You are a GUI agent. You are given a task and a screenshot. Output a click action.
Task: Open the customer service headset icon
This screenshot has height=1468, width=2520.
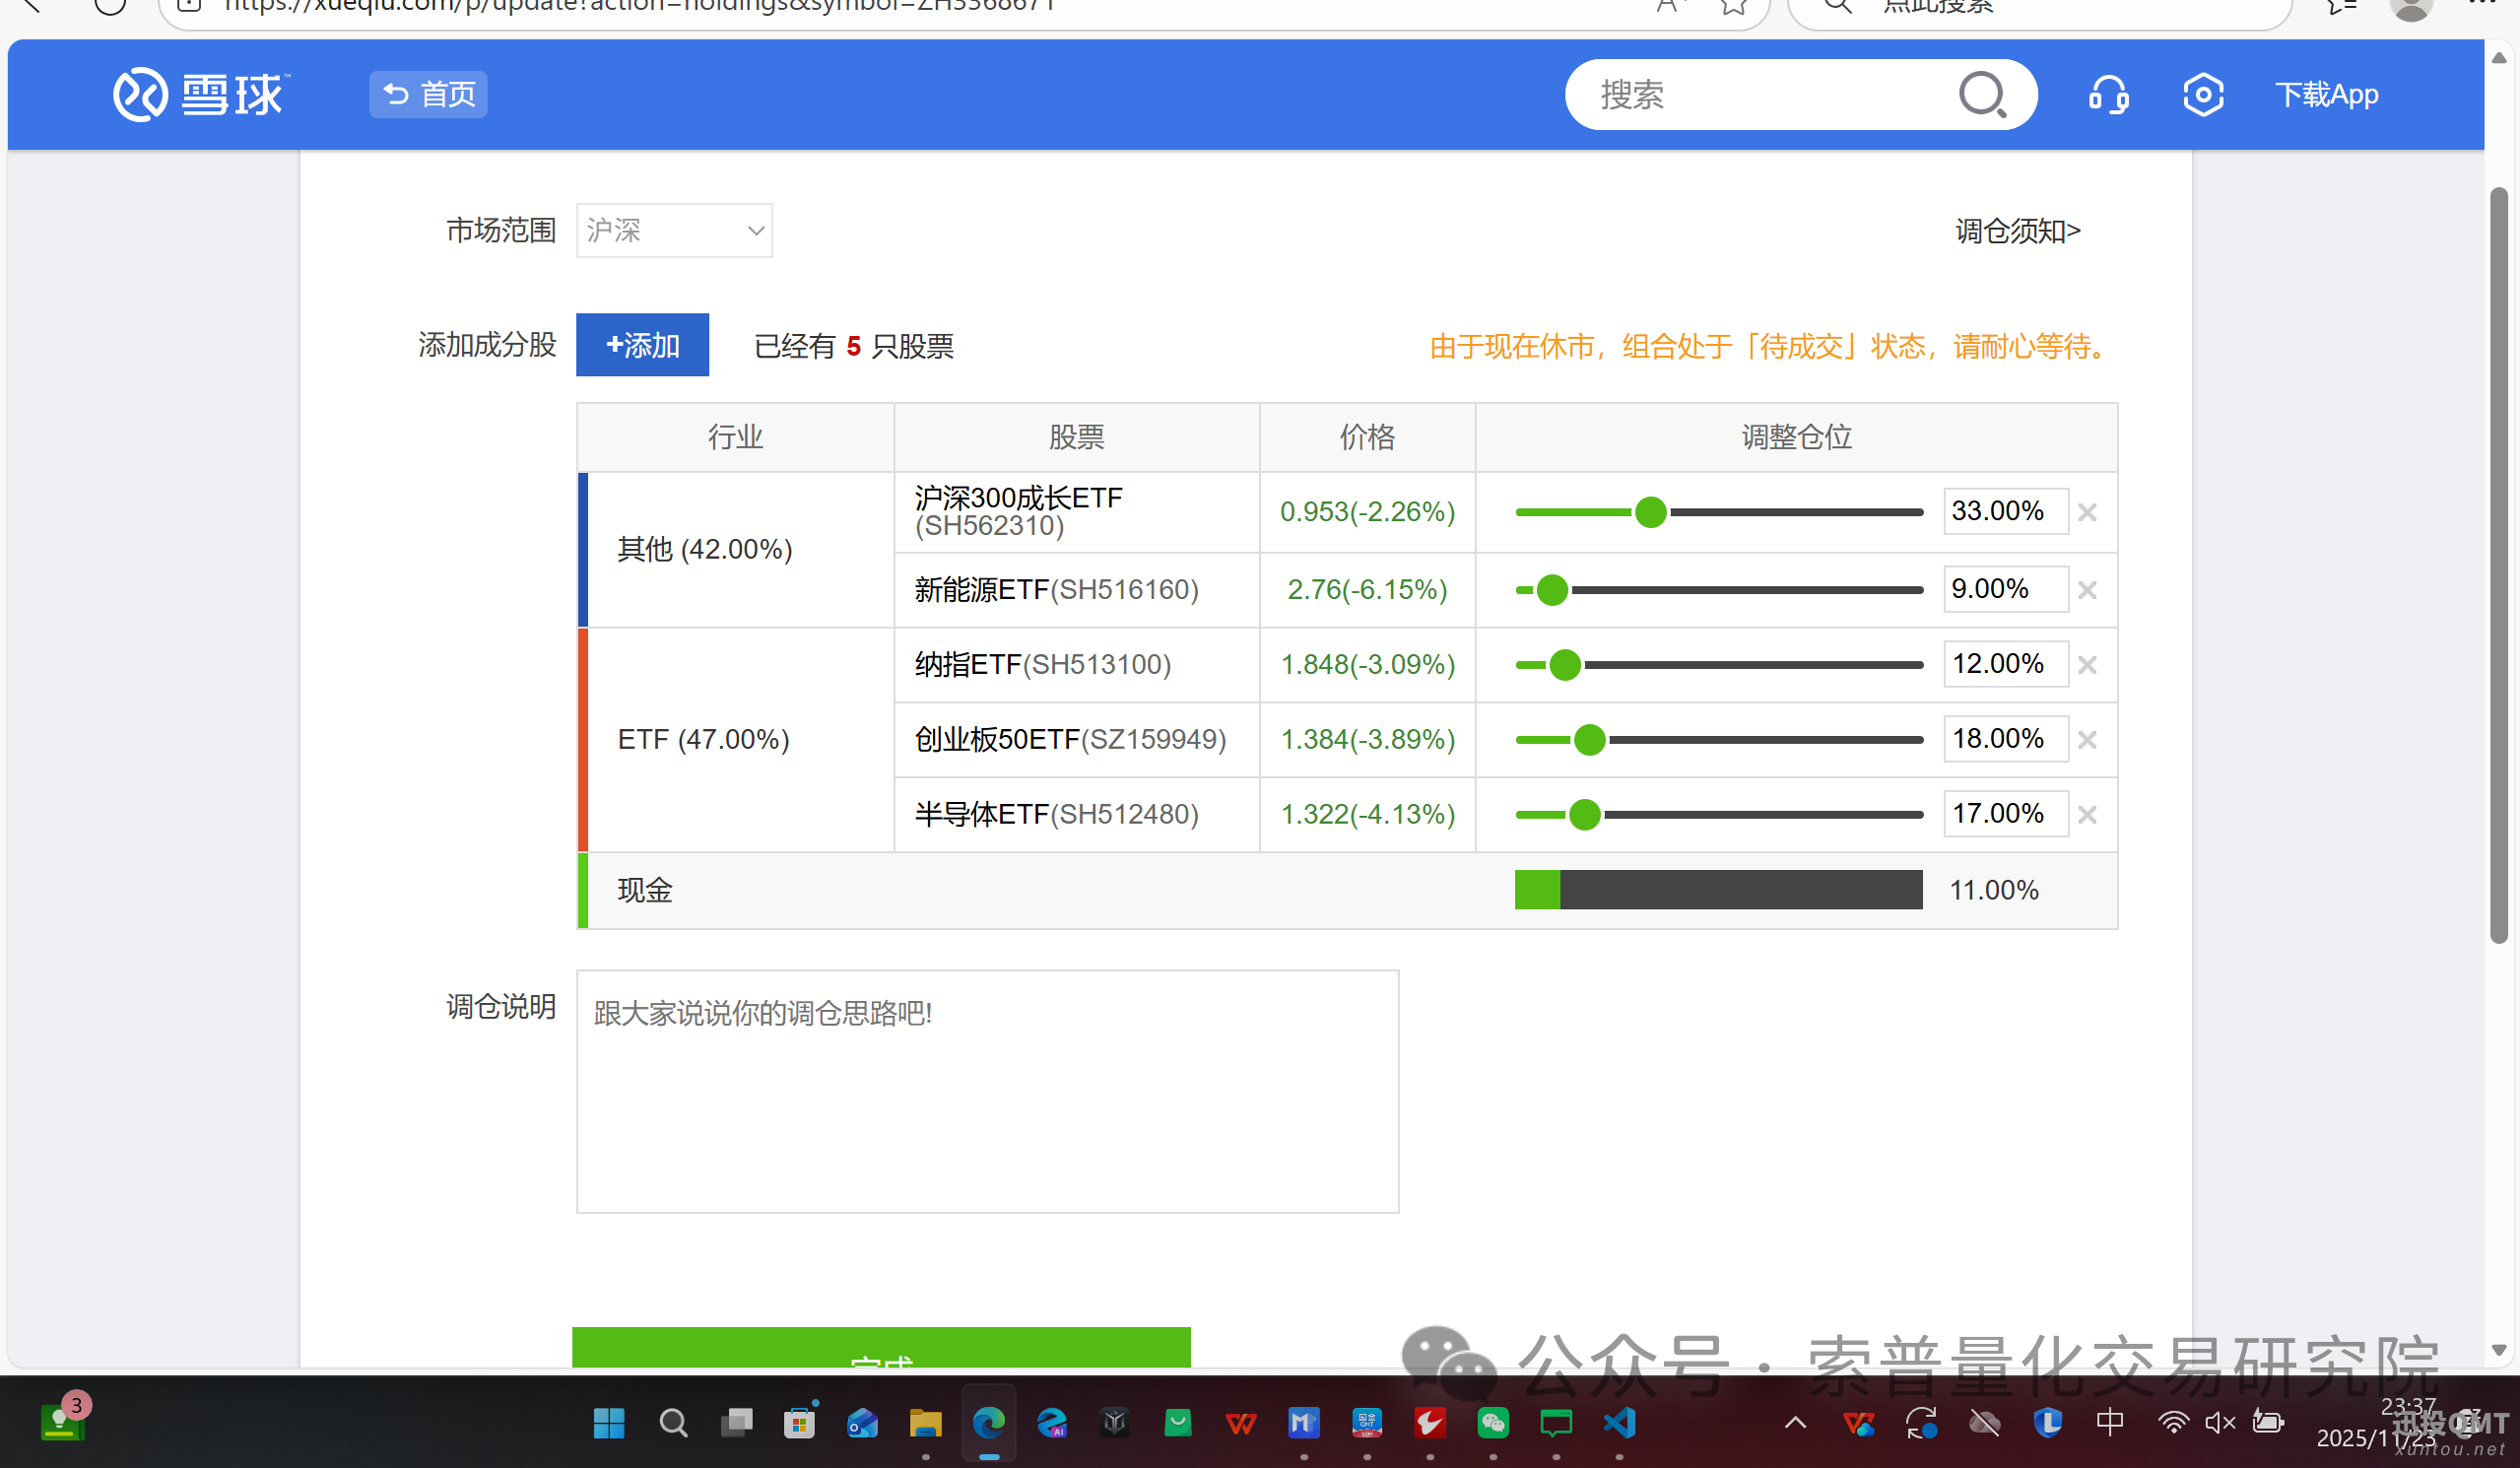click(2108, 95)
